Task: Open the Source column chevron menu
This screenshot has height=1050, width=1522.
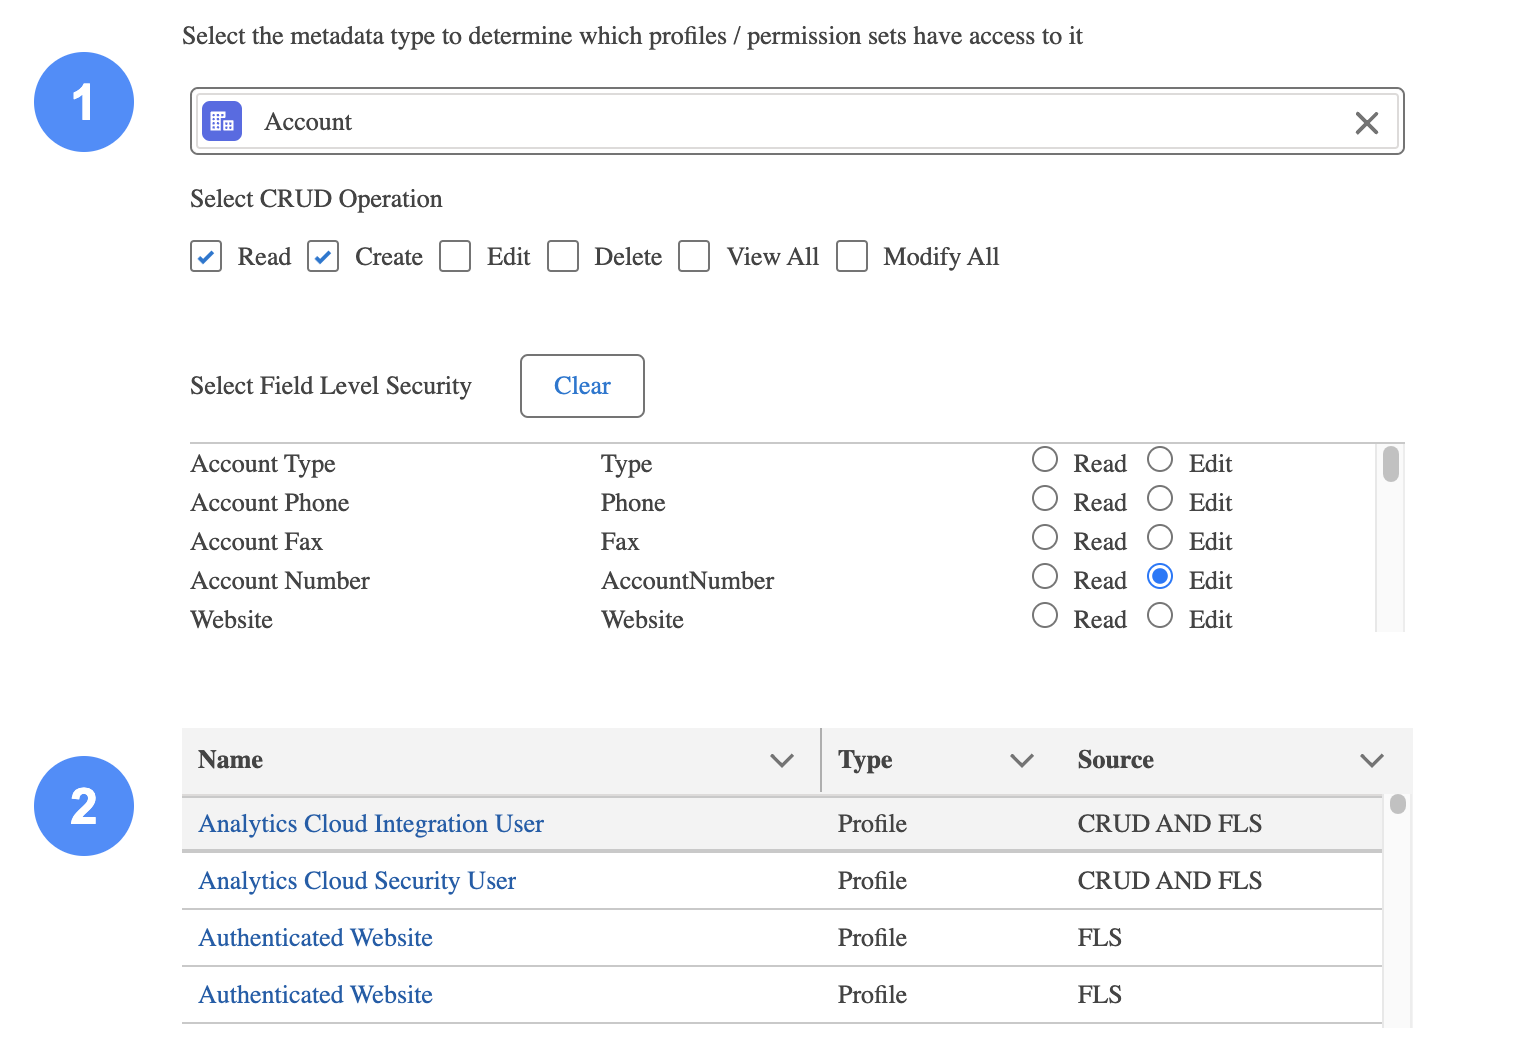Action: pos(1372,761)
